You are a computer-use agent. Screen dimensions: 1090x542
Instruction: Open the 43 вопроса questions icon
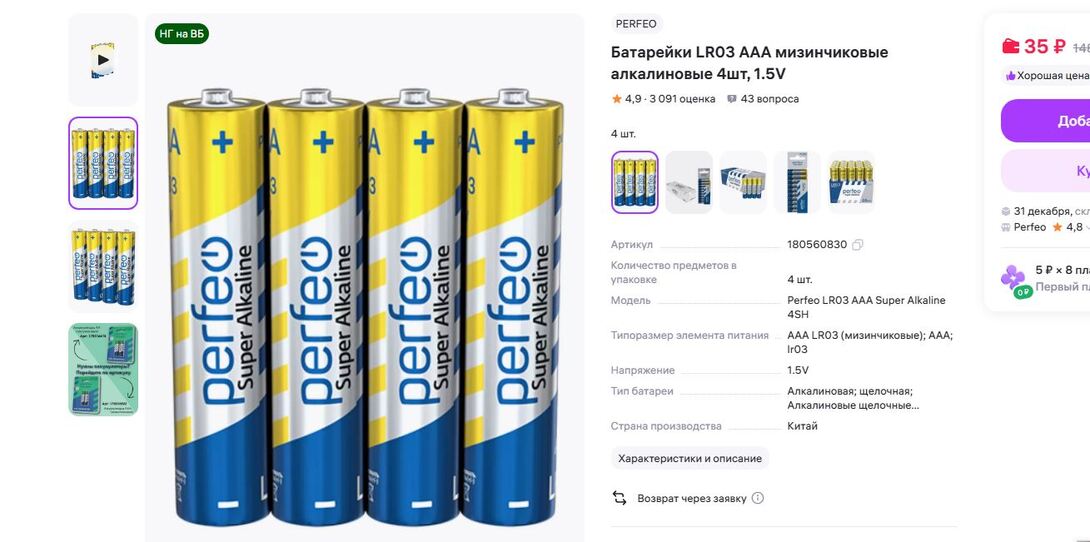click(732, 99)
